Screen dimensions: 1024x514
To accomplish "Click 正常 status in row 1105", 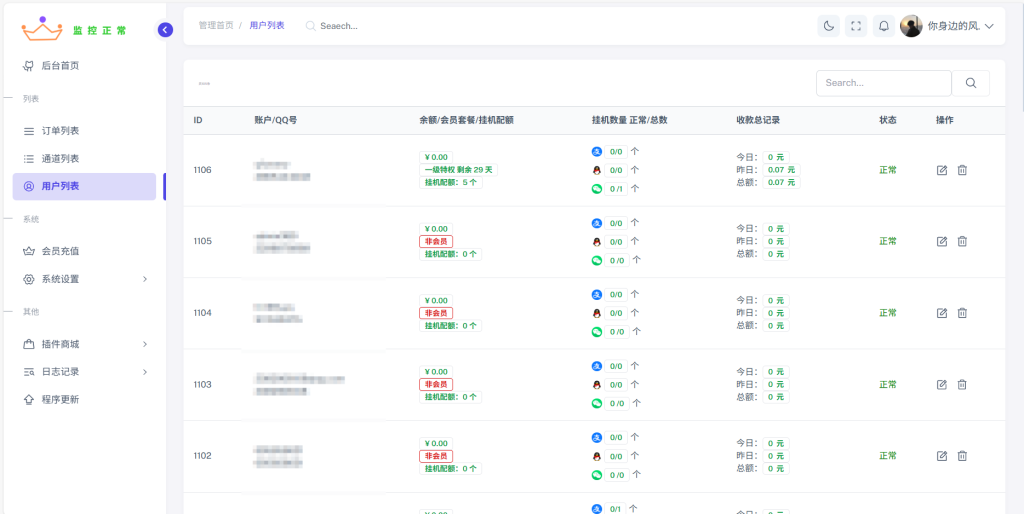I will [x=888, y=241].
